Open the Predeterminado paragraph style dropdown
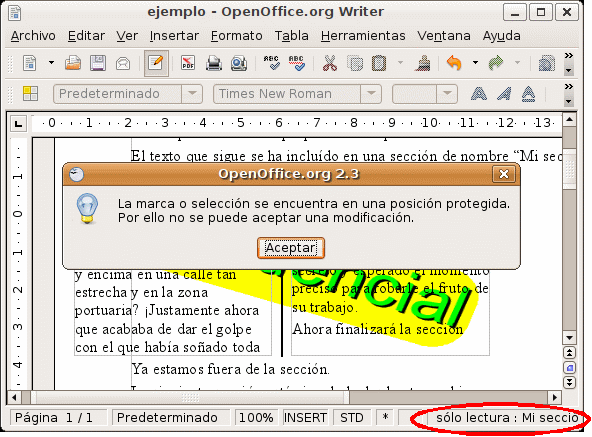Screen dimensions: 592x437 click(192, 94)
